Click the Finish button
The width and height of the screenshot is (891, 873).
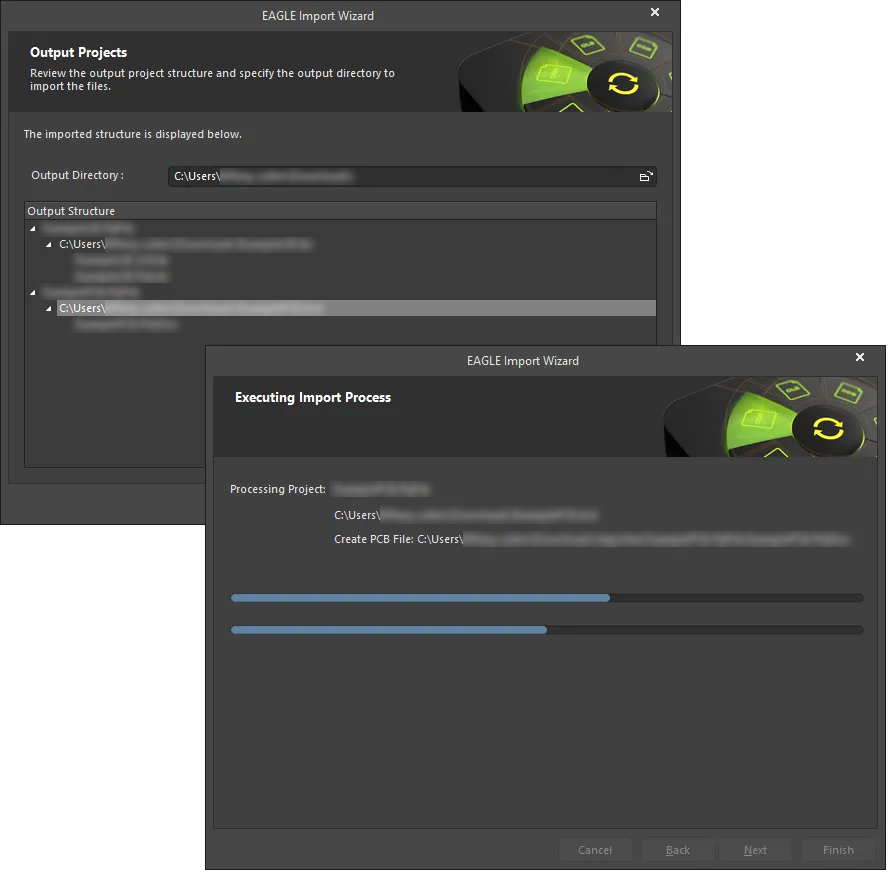tap(838, 850)
